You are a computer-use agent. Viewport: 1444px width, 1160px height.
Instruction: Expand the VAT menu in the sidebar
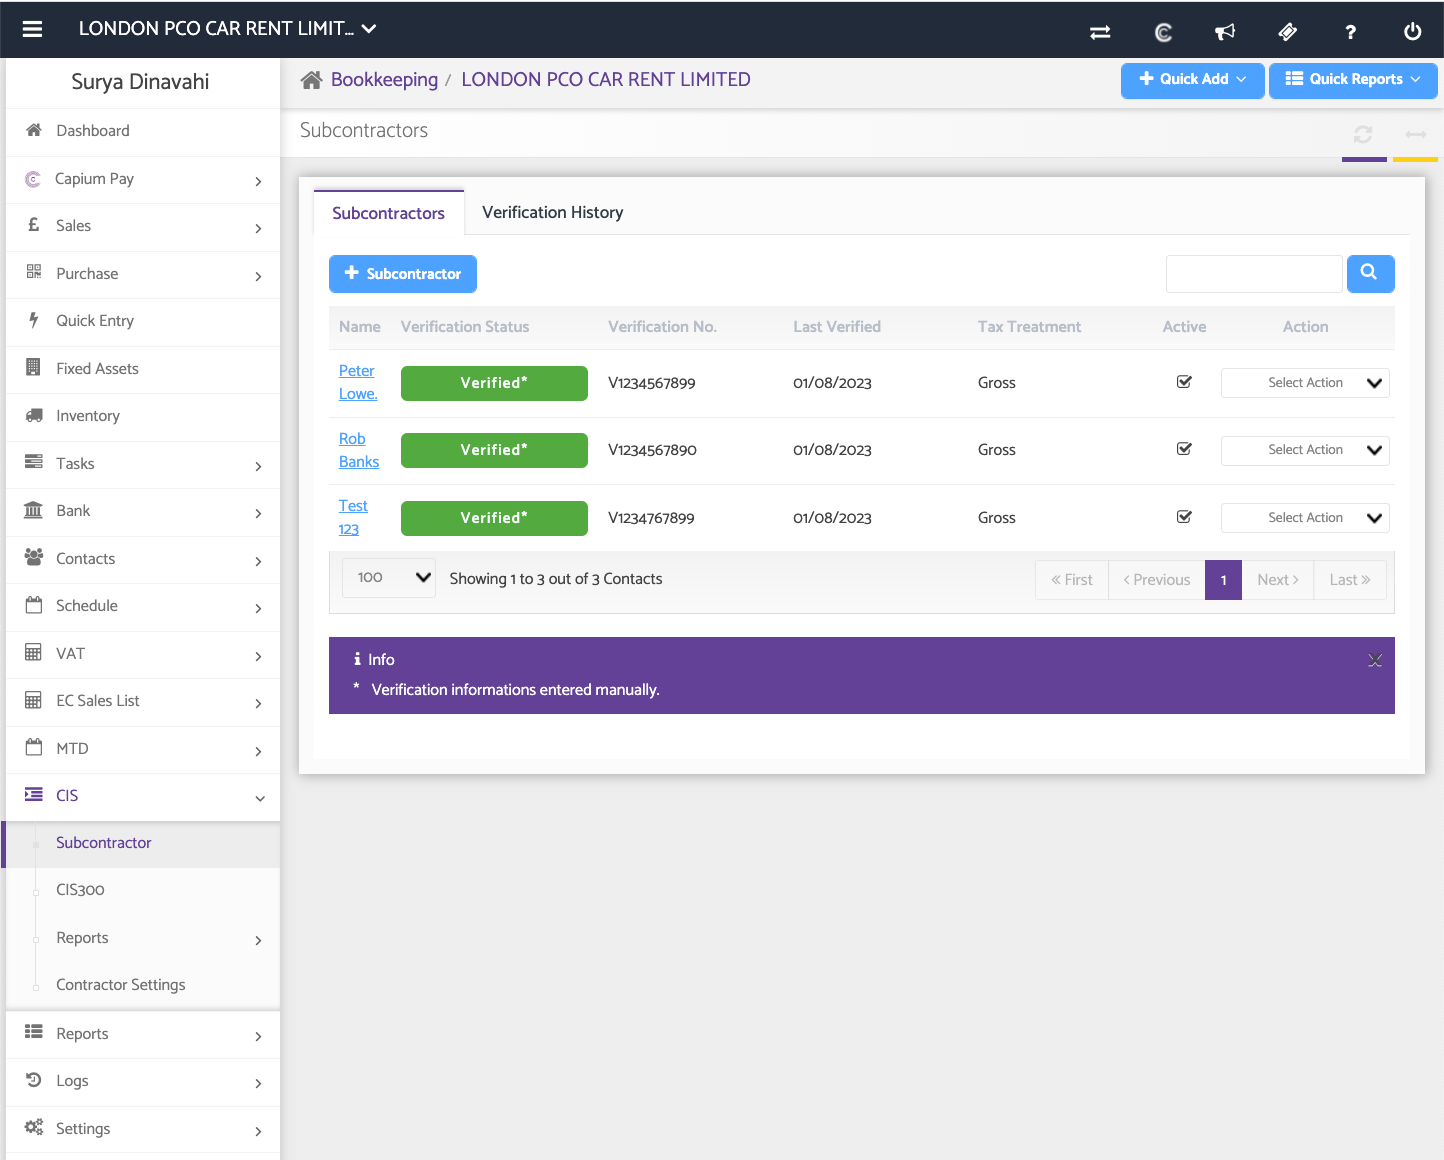143,654
